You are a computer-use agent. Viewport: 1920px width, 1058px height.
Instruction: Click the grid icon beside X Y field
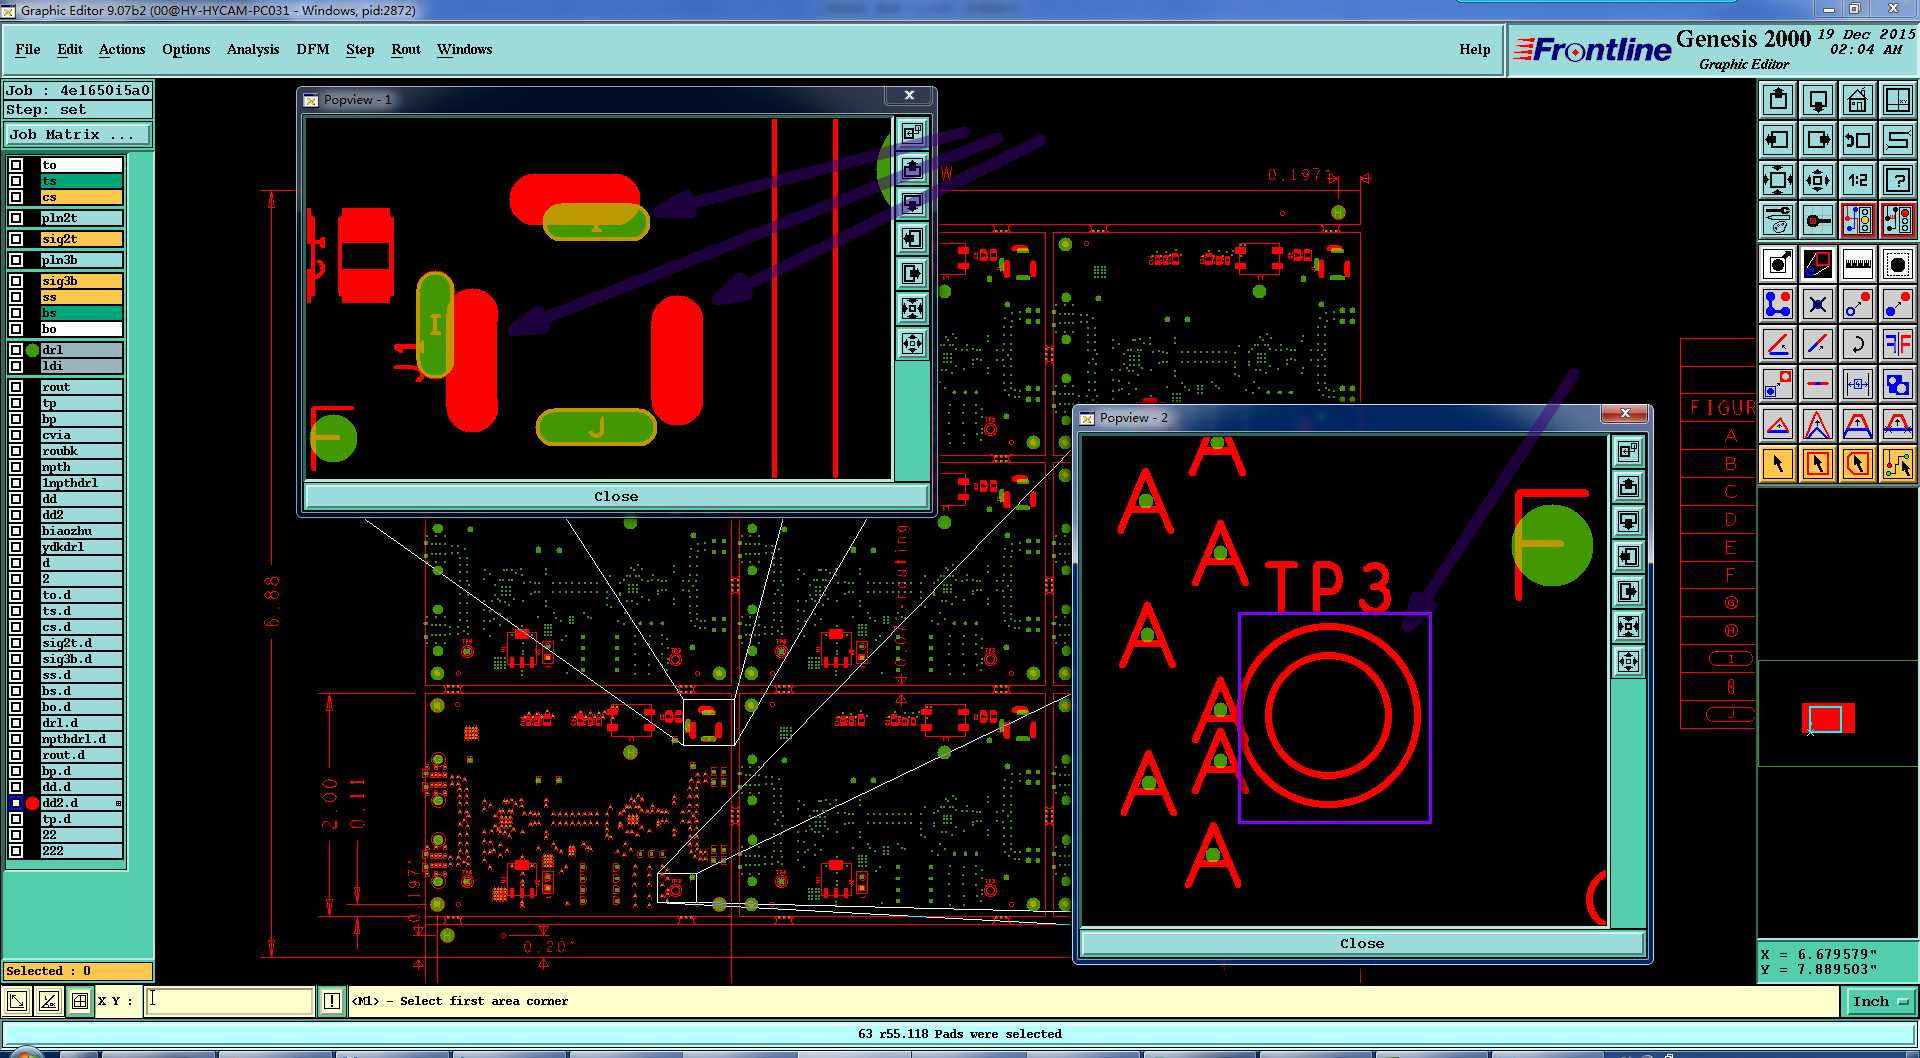point(80,1001)
